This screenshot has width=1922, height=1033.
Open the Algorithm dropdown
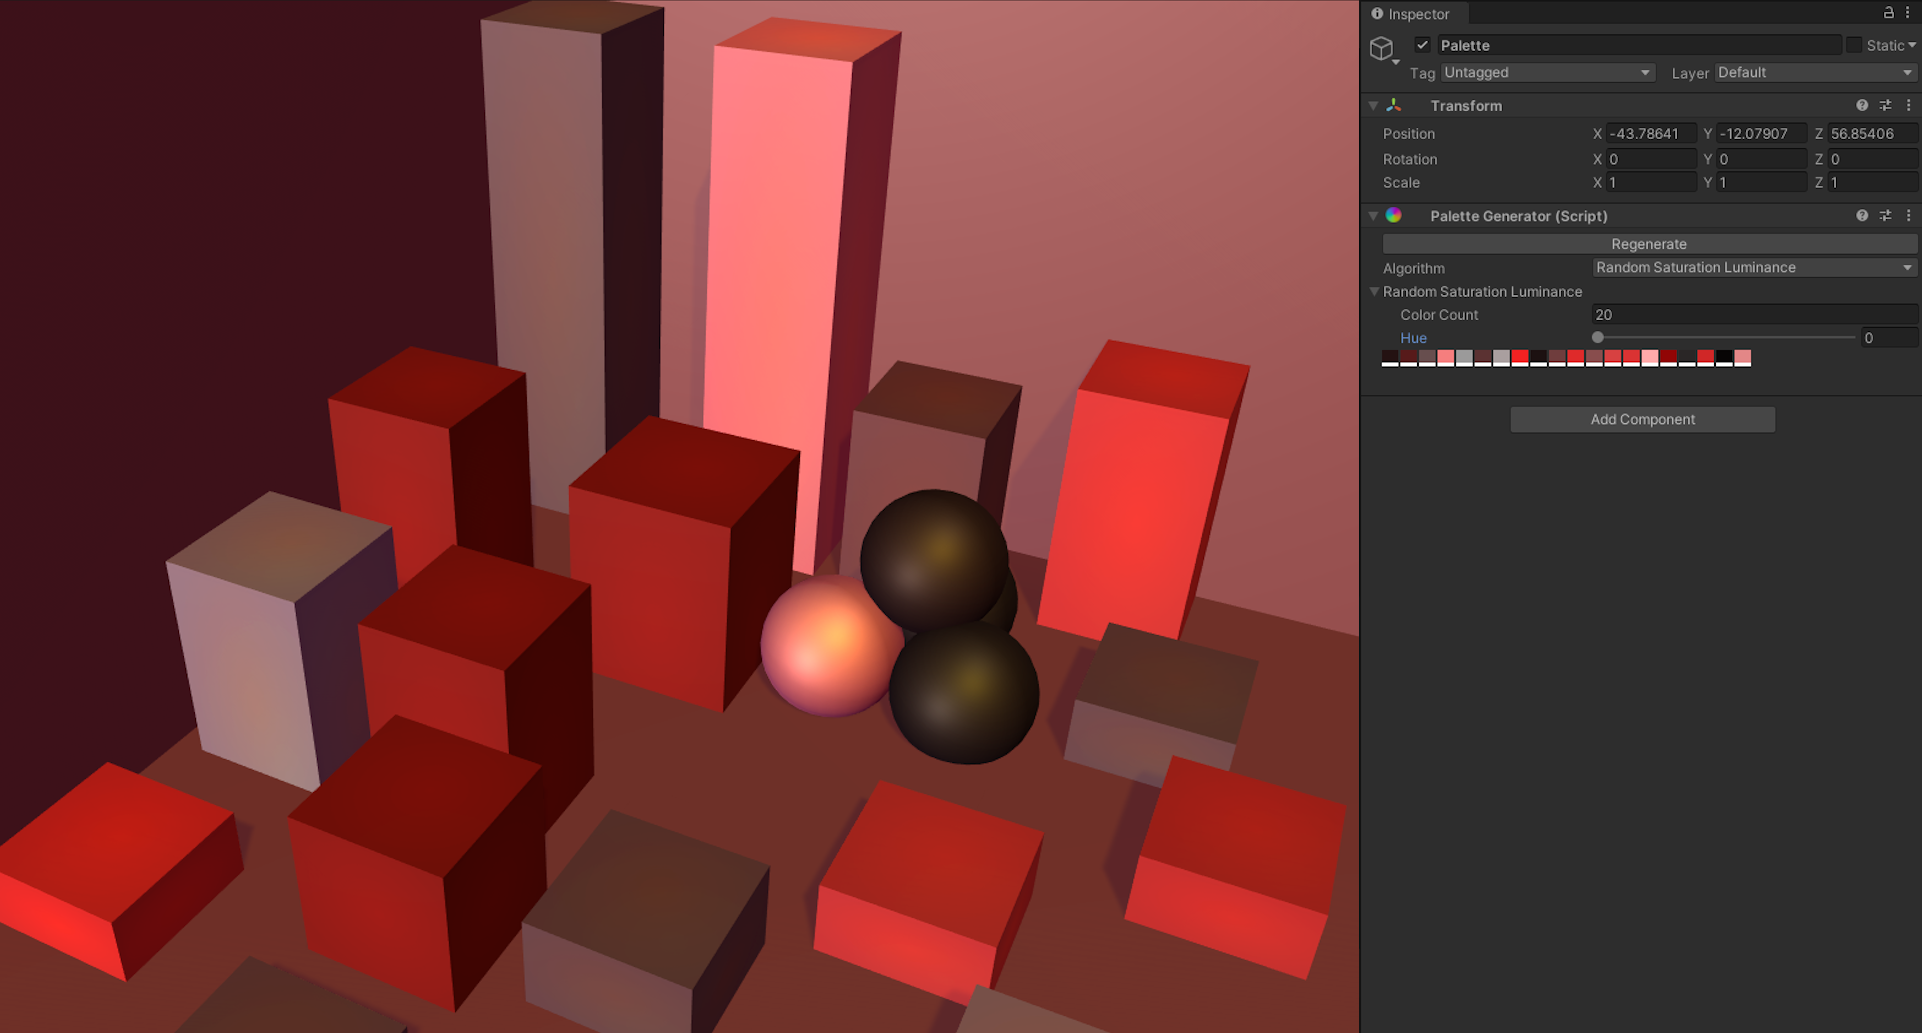(x=1754, y=267)
